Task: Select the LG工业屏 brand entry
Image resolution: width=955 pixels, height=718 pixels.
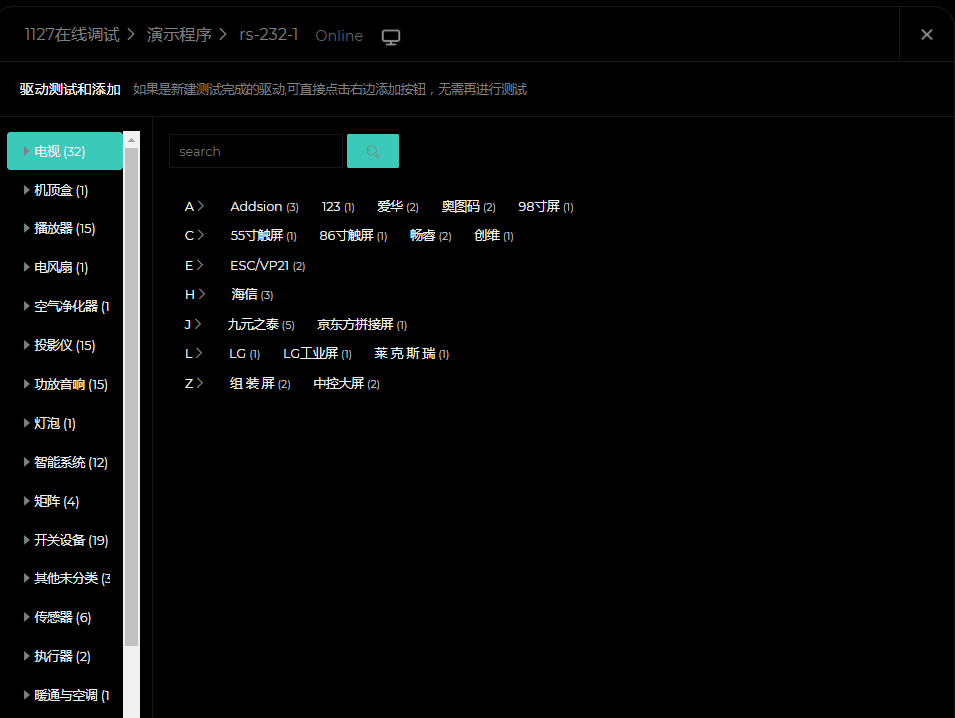Action: pyautogui.click(x=310, y=354)
